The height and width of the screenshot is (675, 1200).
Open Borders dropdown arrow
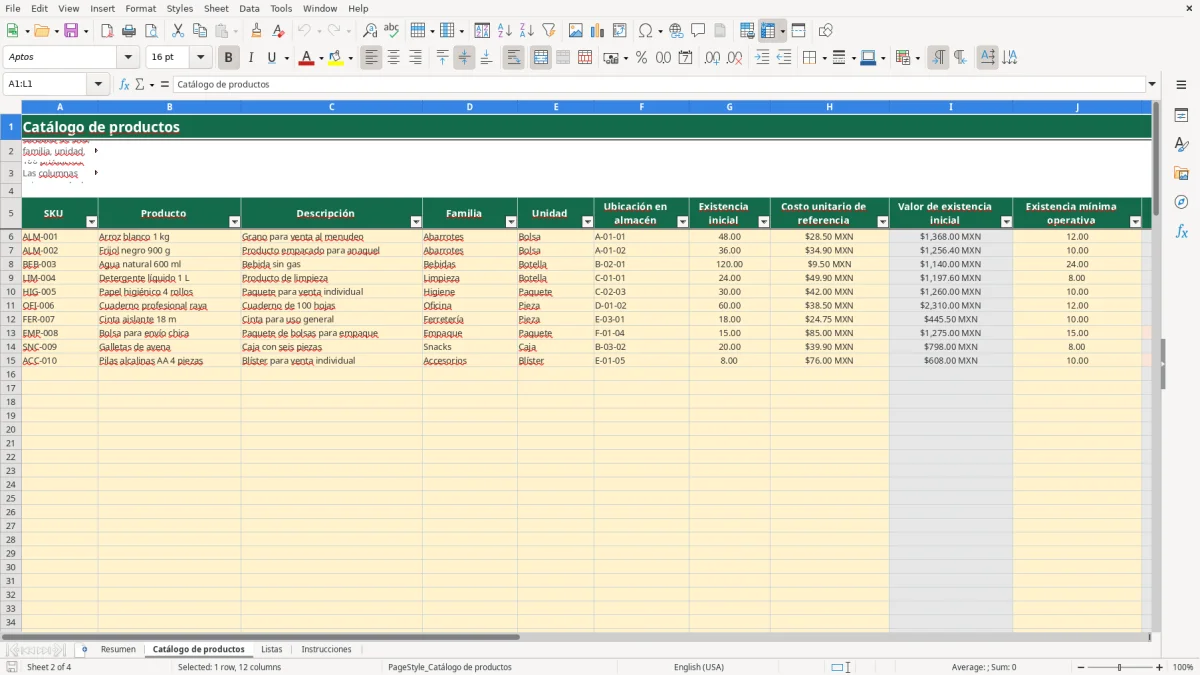tap(823, 58)
